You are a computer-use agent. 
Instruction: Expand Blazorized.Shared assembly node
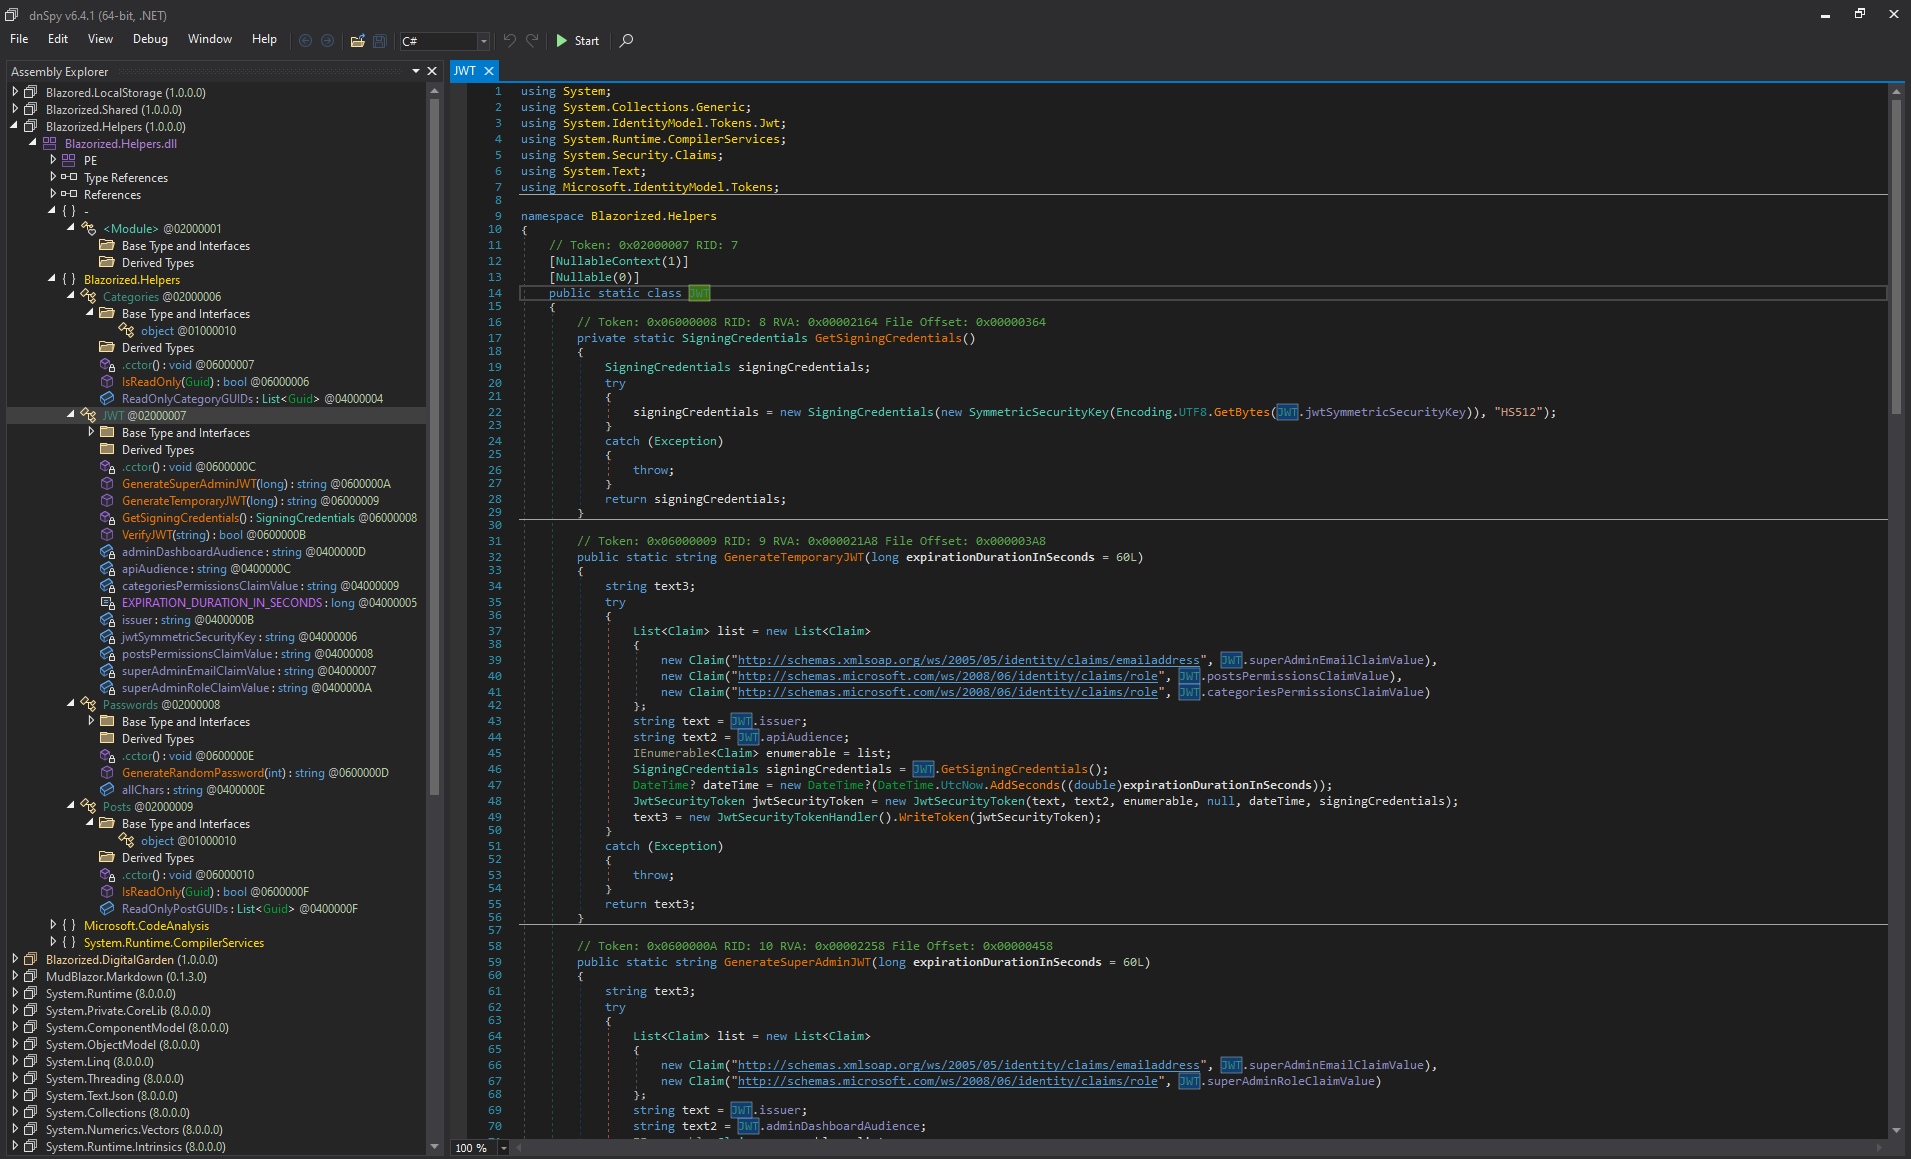(x=15, y=109)
